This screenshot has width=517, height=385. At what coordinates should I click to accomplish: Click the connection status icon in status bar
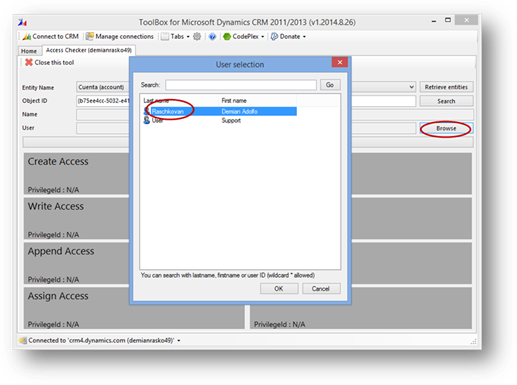point(22,340)
